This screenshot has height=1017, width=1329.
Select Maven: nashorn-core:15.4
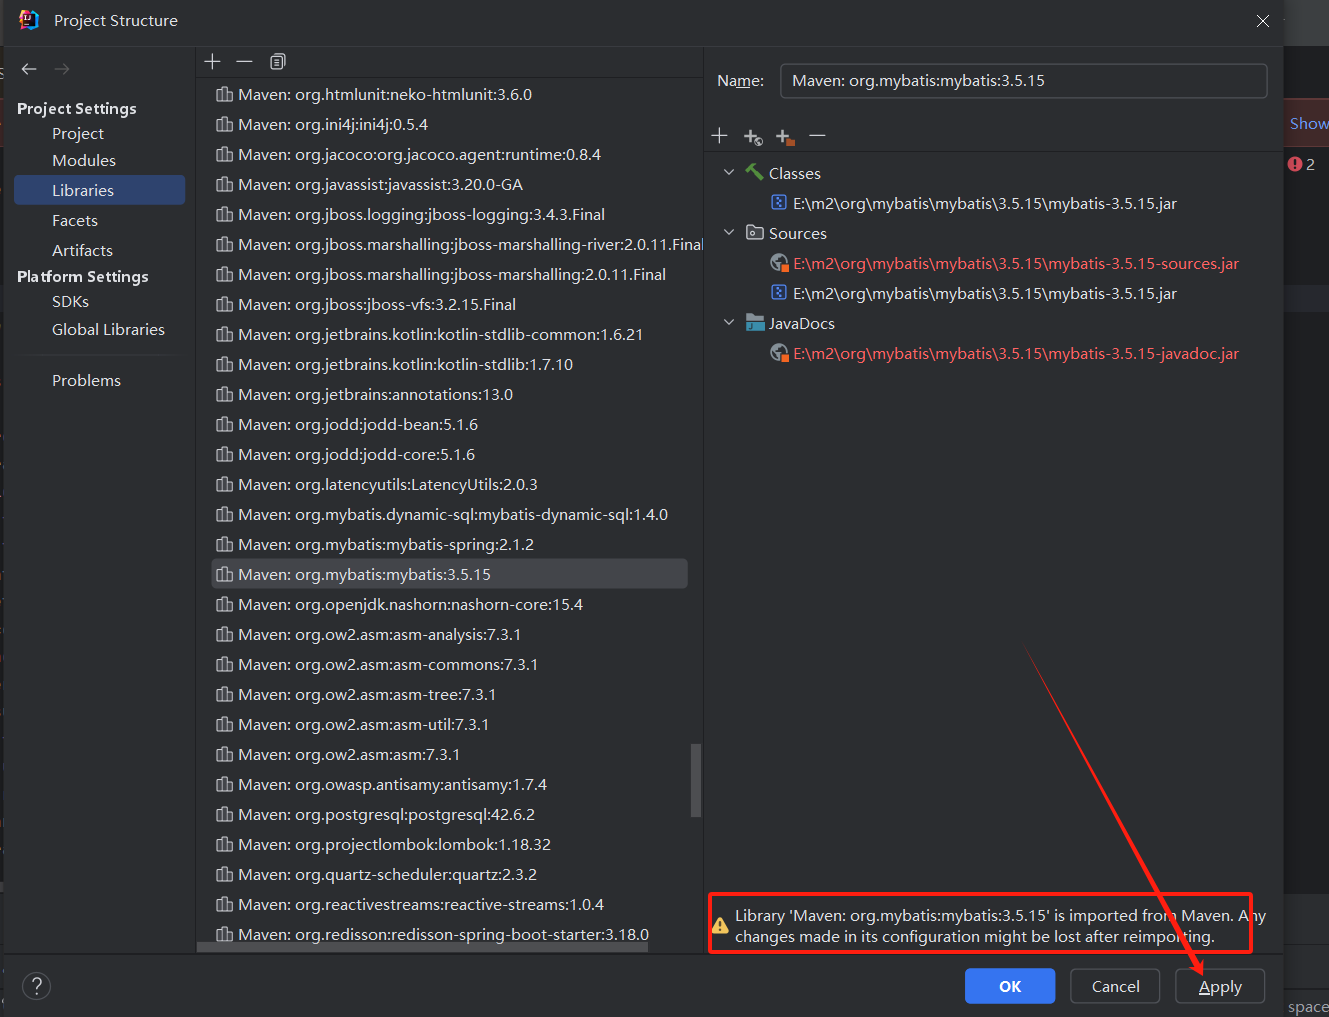pos(410,605)
